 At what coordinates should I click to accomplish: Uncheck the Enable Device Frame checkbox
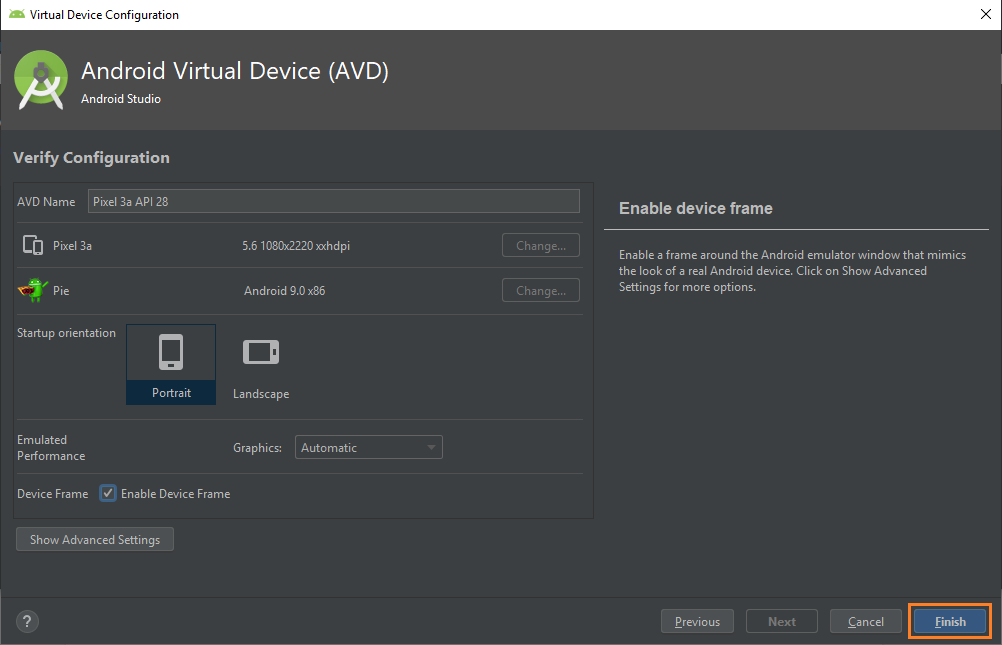pos(108,493)
